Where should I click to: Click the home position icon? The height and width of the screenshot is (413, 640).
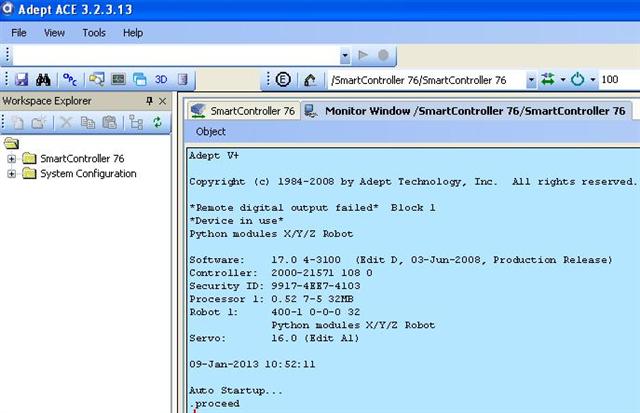click(310, 80)
